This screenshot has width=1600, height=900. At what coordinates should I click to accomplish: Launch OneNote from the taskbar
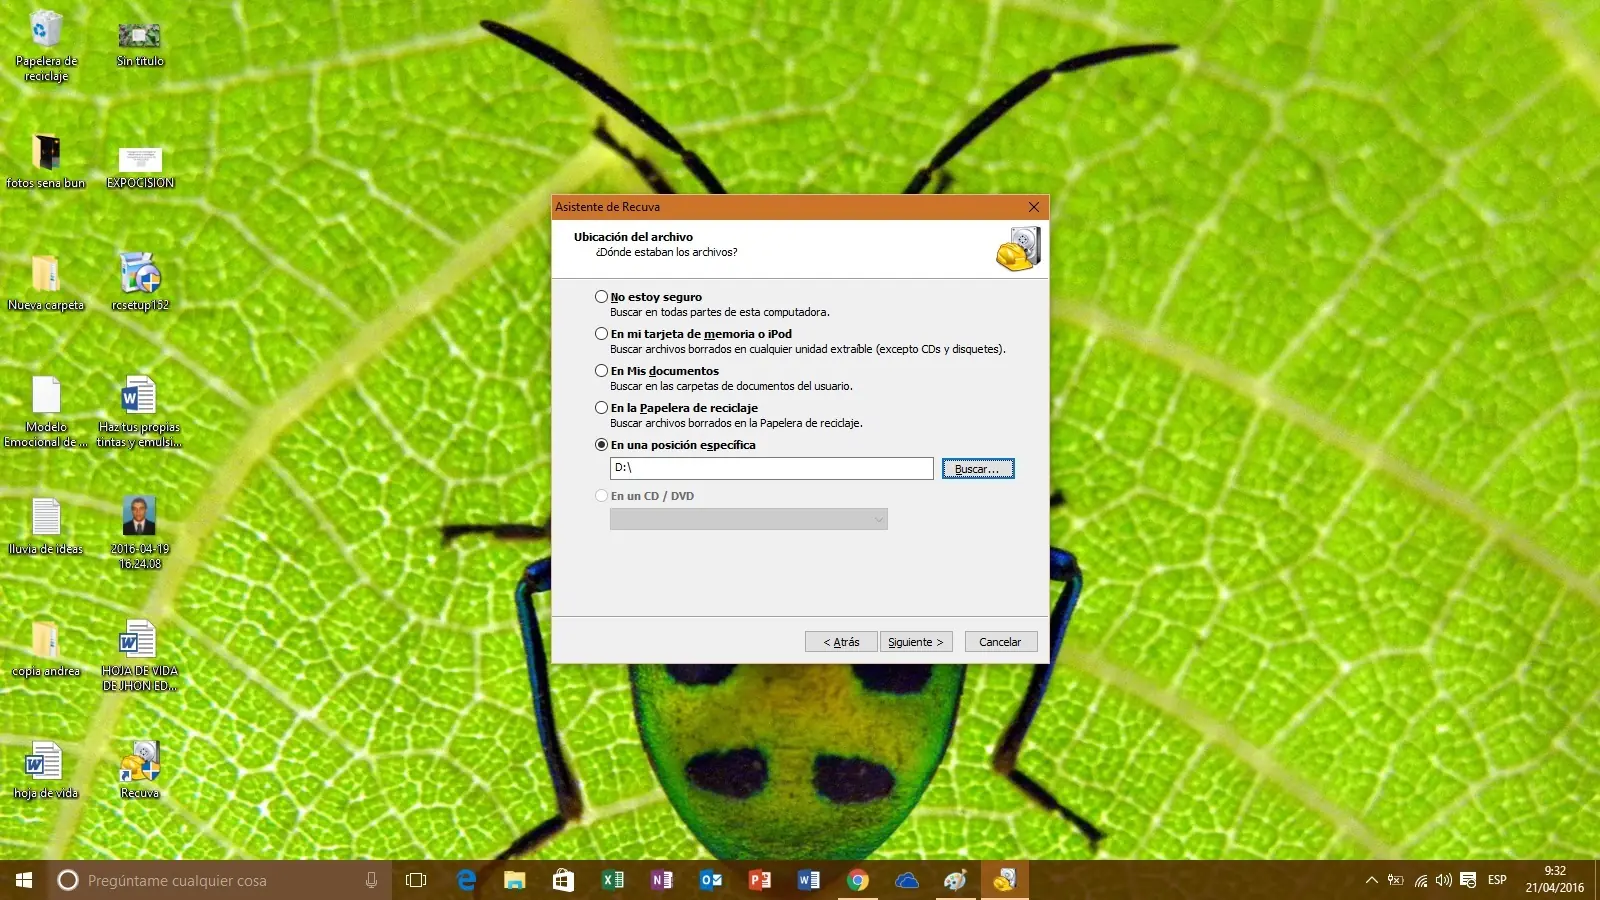coord(661,880)
